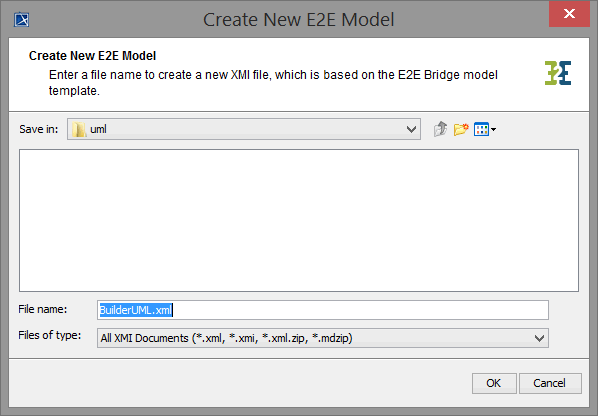Go up one folder level

440,129
